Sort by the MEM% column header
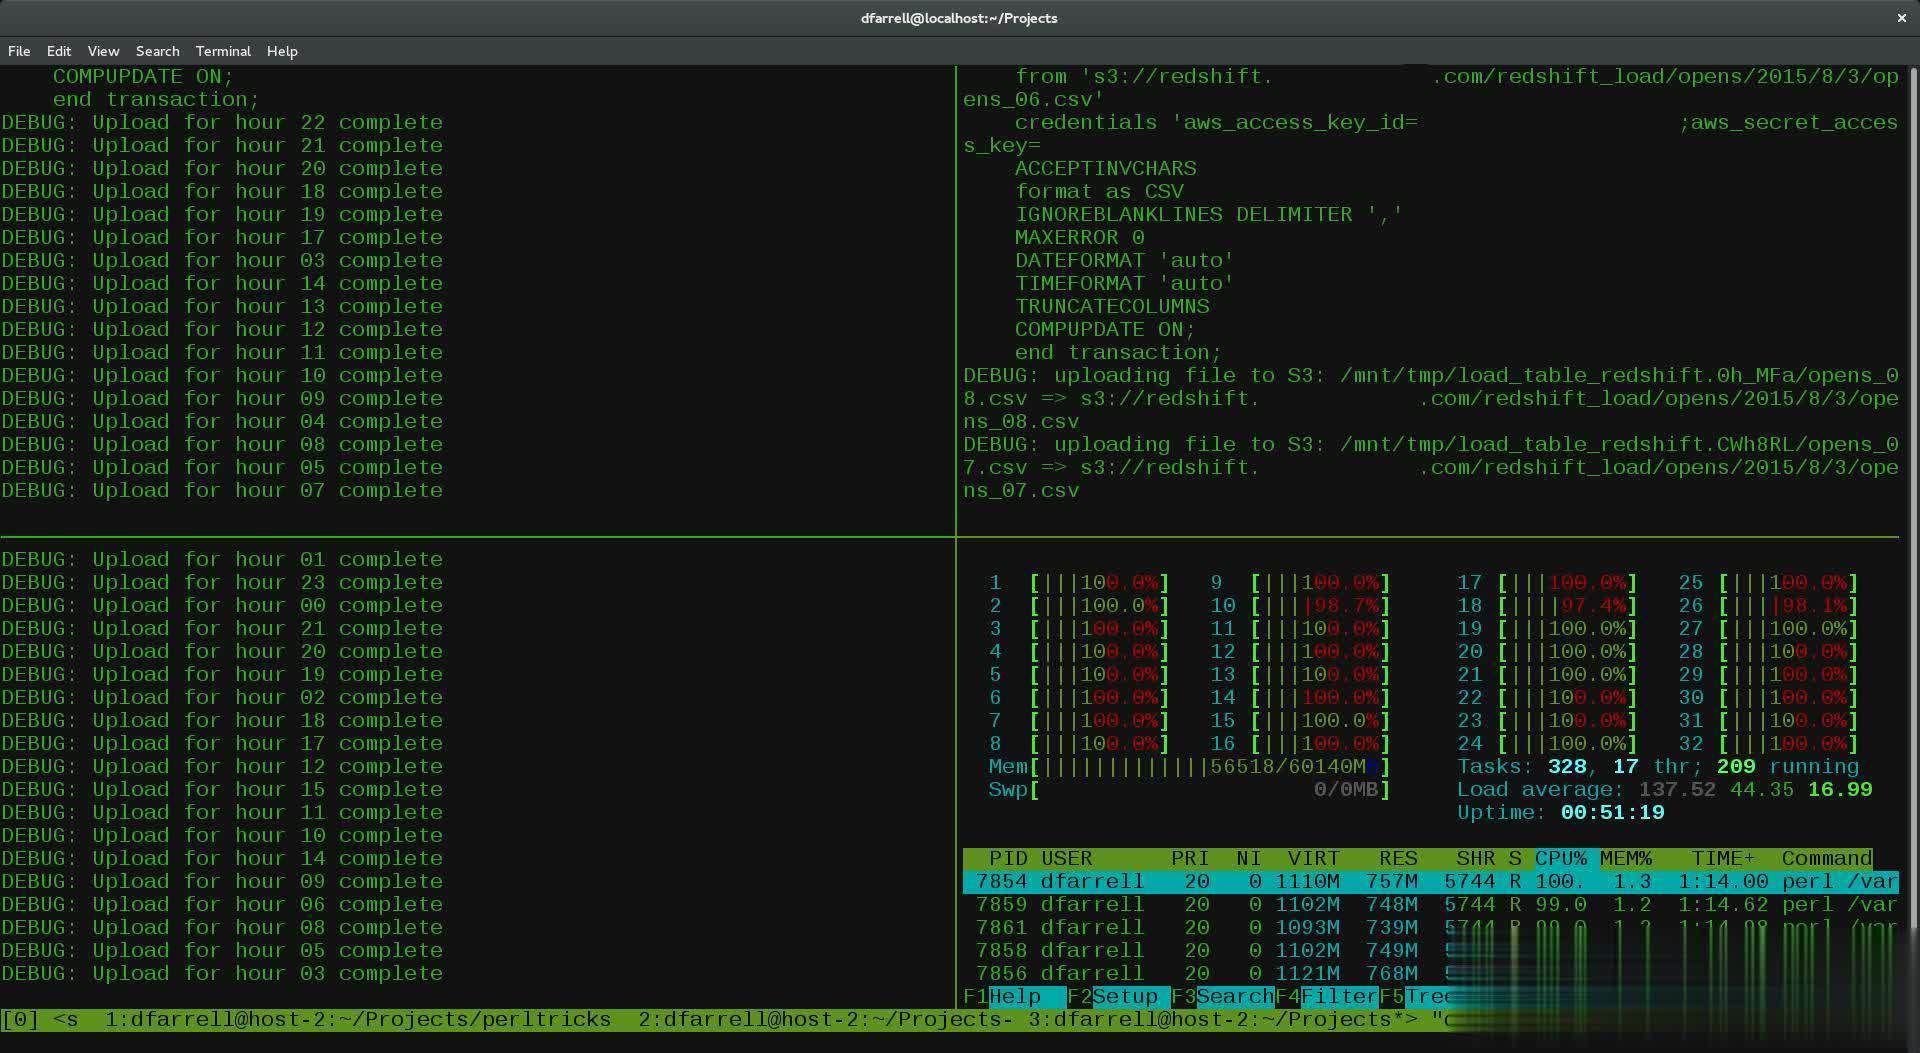The height and width of the screenshot is (1053, 1920). [x=1626, y=859]
